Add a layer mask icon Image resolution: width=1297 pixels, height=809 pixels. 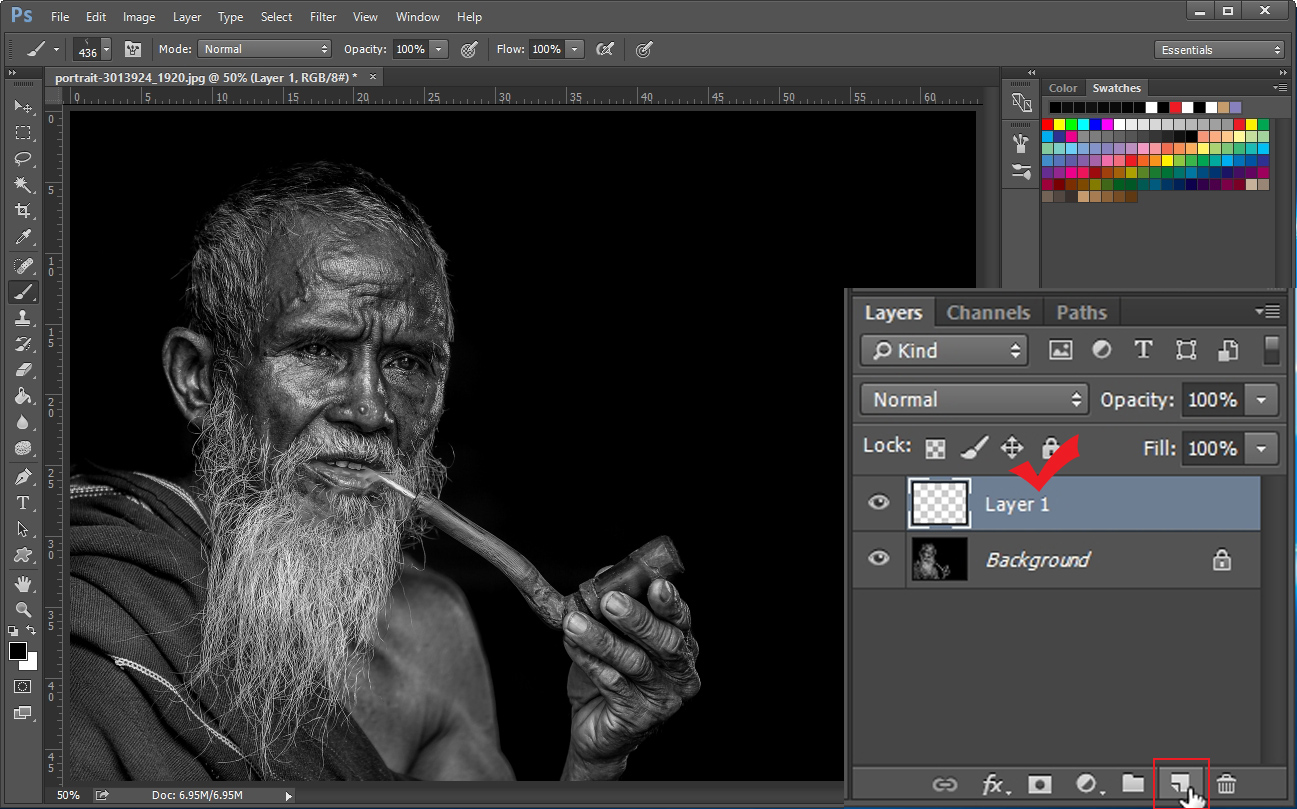1040,784
